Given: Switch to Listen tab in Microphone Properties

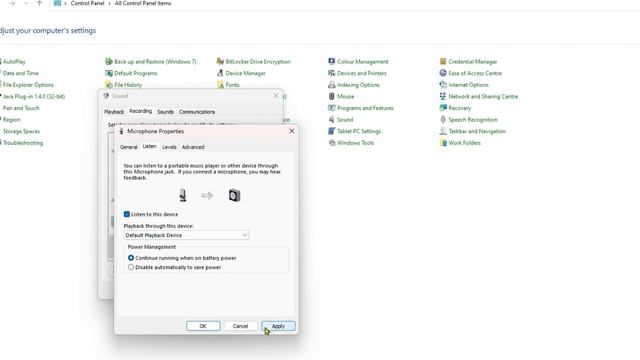Looking at the screenshot, I should click(149, 146).
